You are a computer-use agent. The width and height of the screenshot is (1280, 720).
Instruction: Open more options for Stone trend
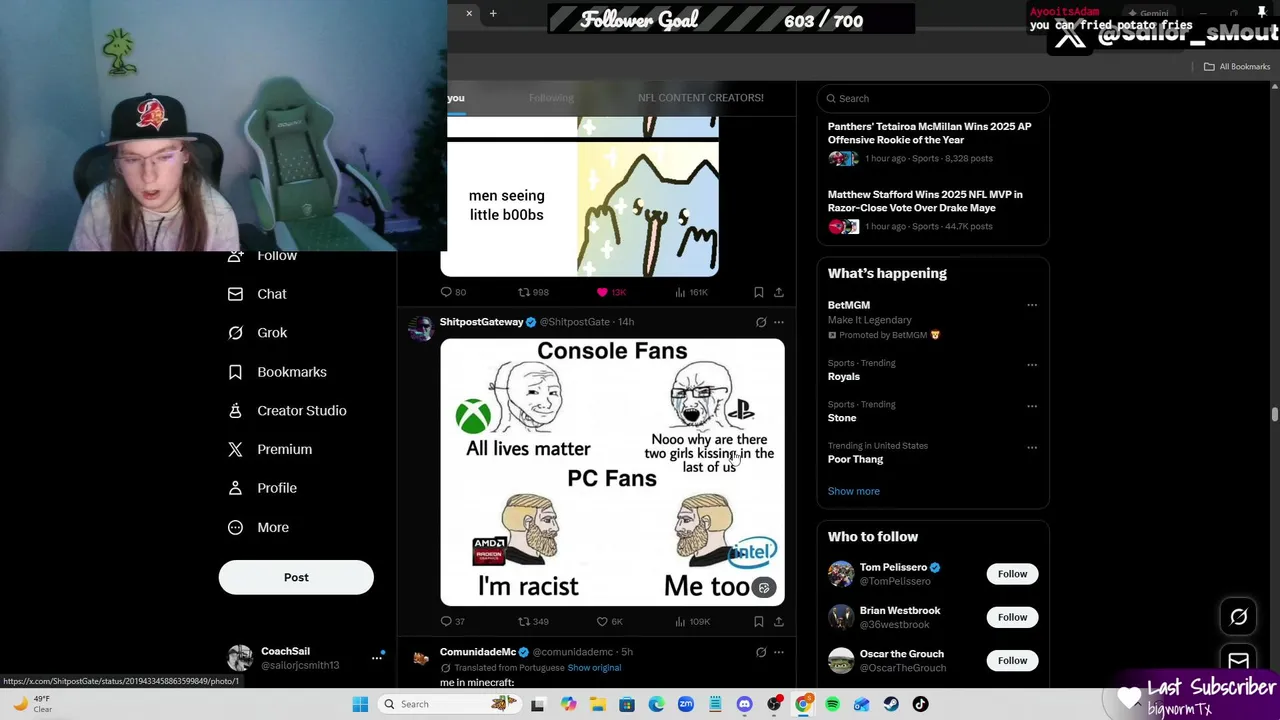(1032, 406)
